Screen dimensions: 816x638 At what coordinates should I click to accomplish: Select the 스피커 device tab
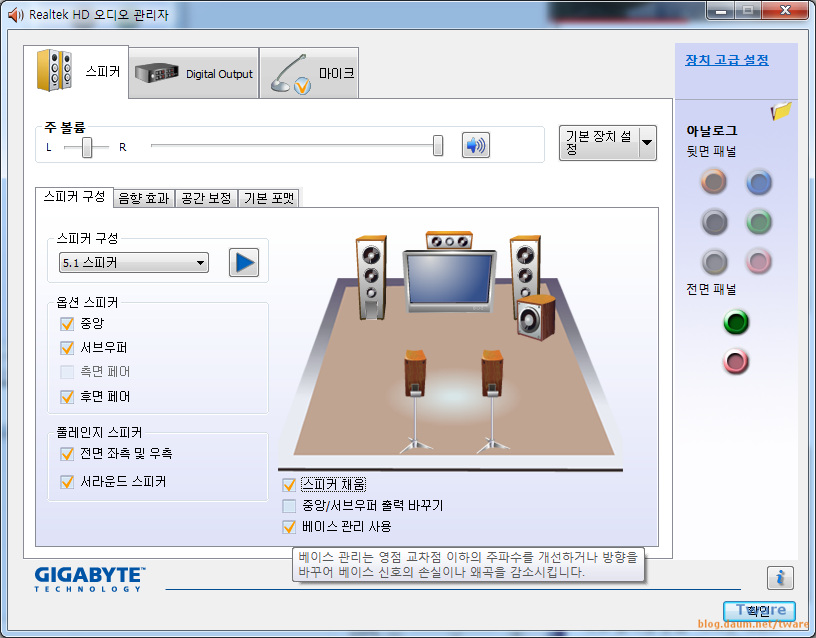tap(76, 71)
